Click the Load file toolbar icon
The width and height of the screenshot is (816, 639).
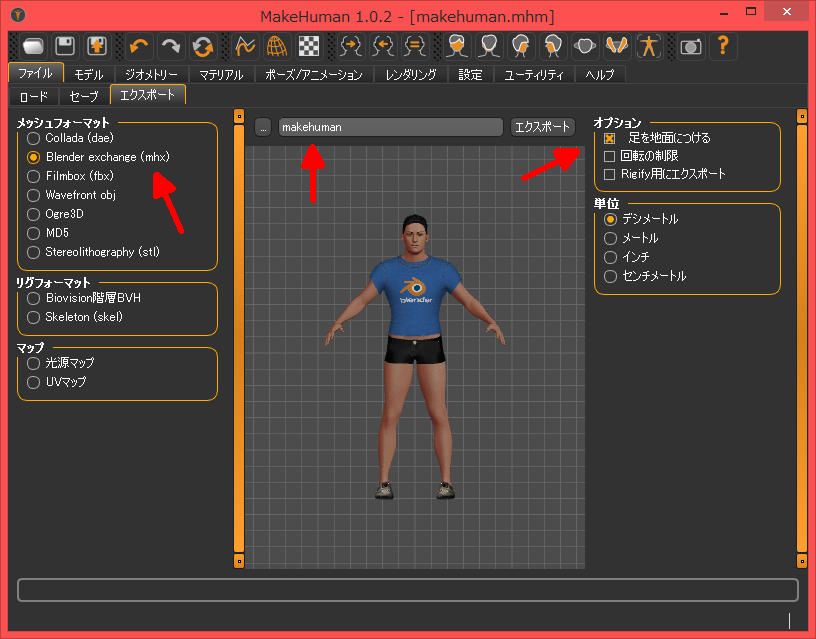click(33, 46)
